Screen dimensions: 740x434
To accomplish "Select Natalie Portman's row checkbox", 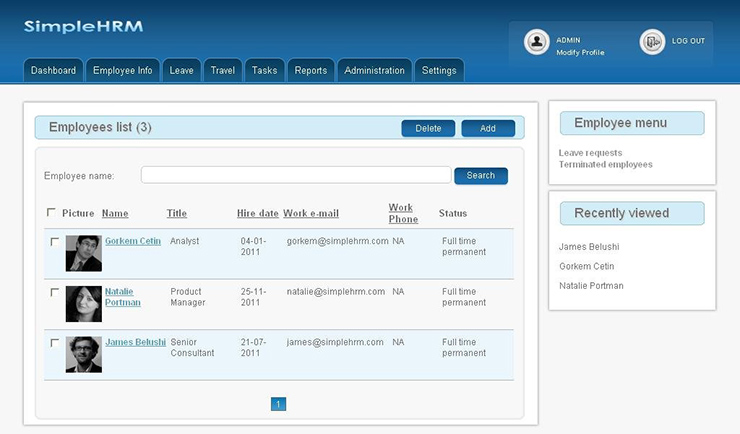I will (54, 292).
